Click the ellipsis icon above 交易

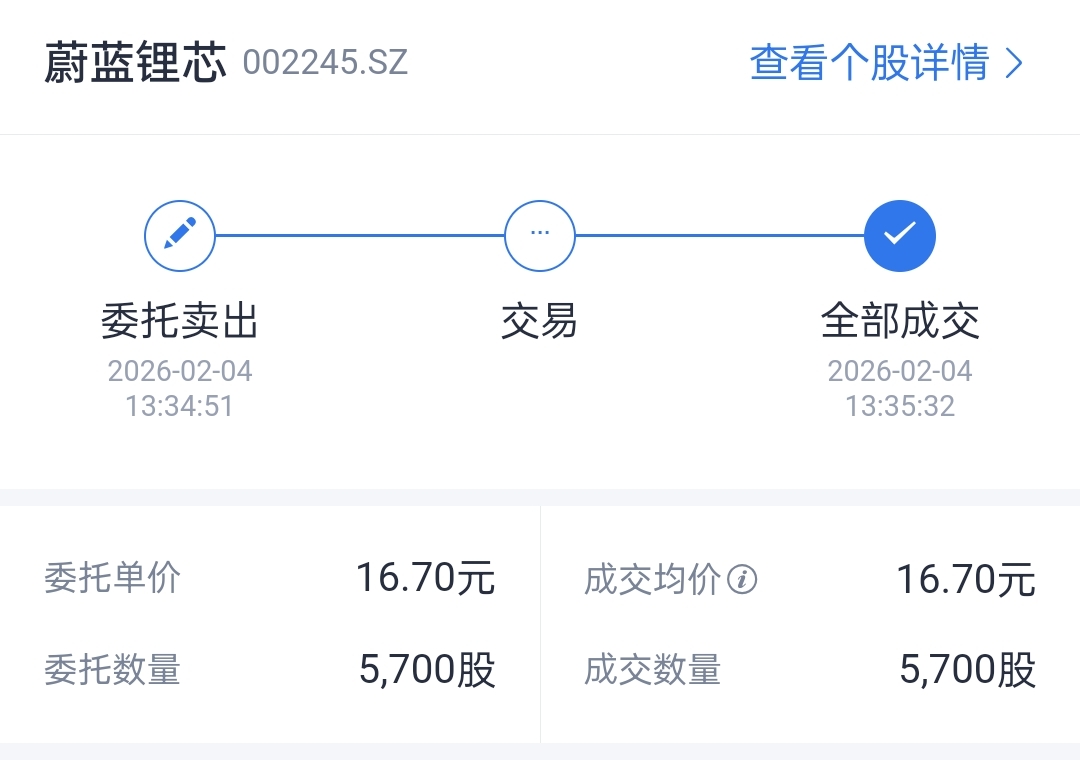coord(540,236)
